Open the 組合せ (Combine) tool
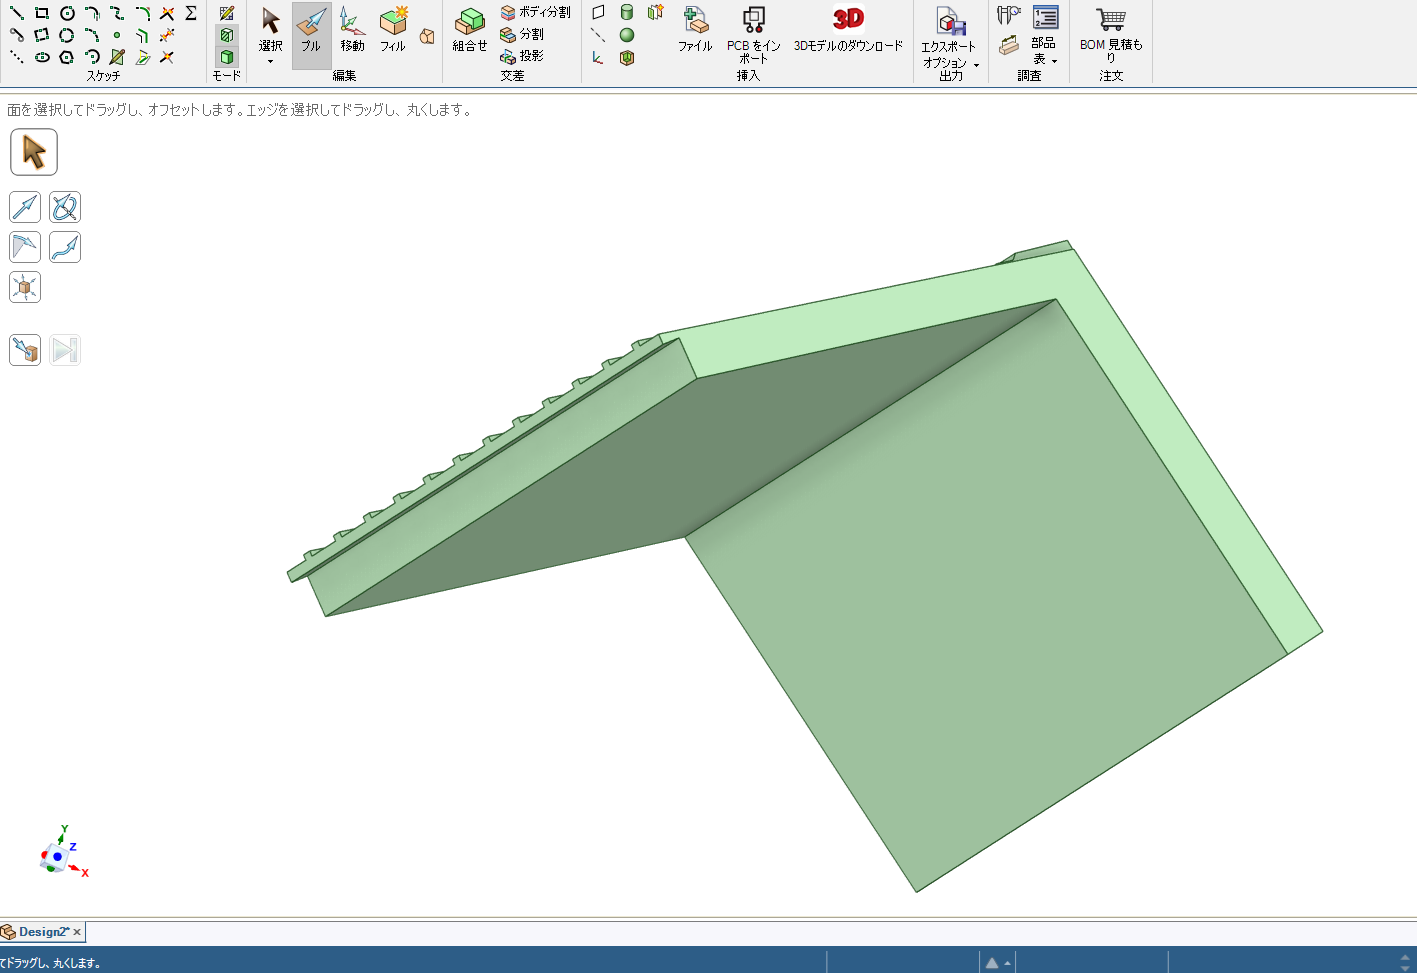 [469, 32]
